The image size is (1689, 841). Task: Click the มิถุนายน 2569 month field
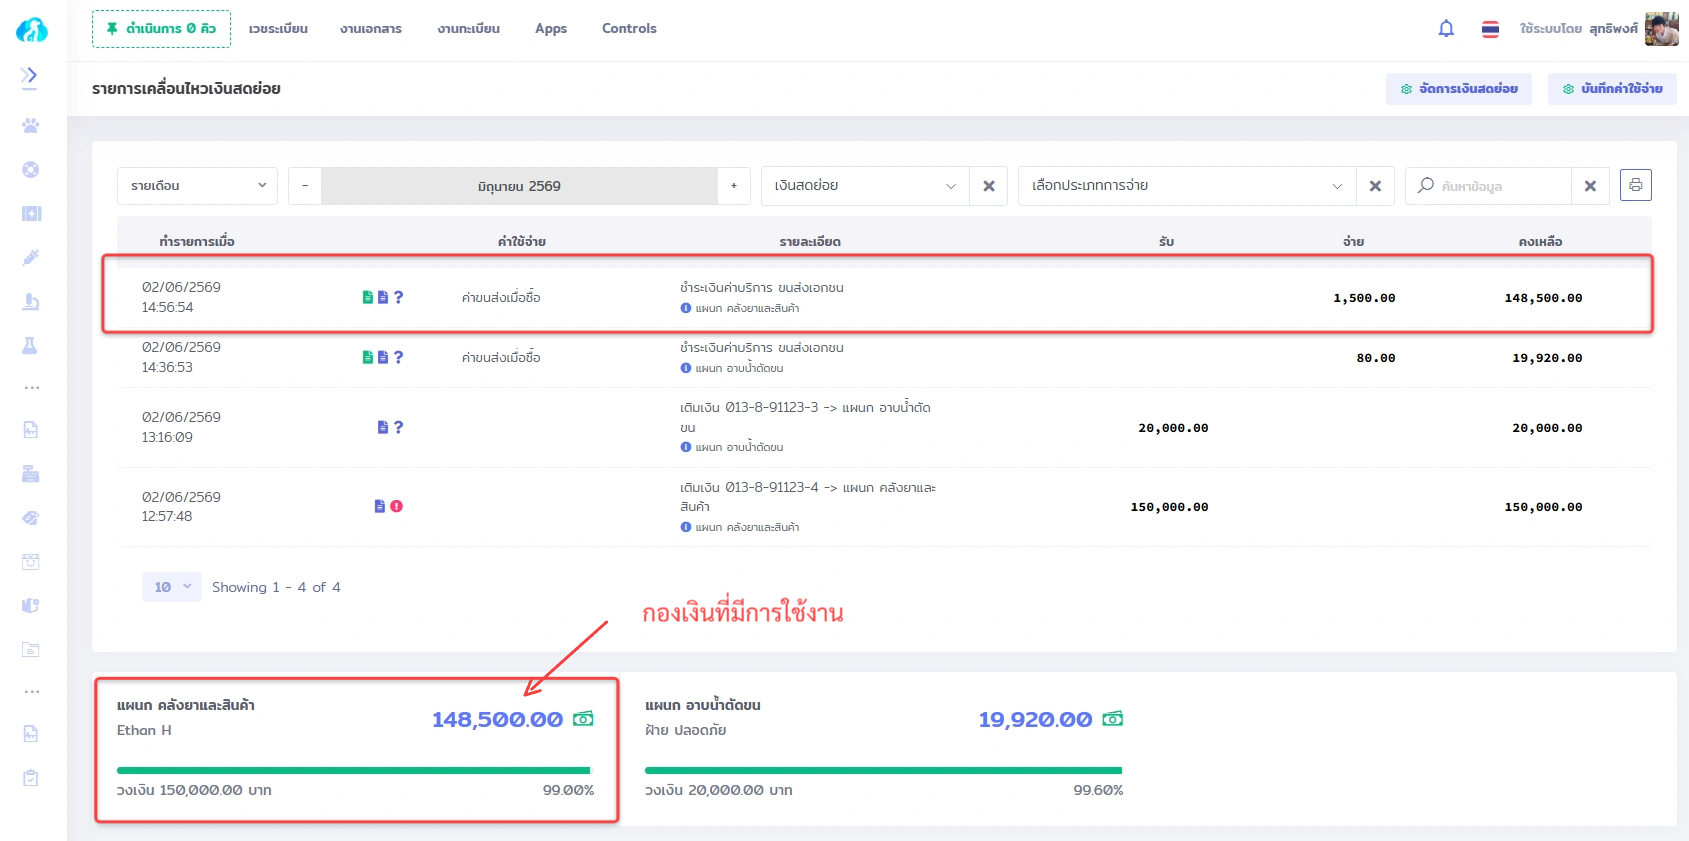click(519, 186)
